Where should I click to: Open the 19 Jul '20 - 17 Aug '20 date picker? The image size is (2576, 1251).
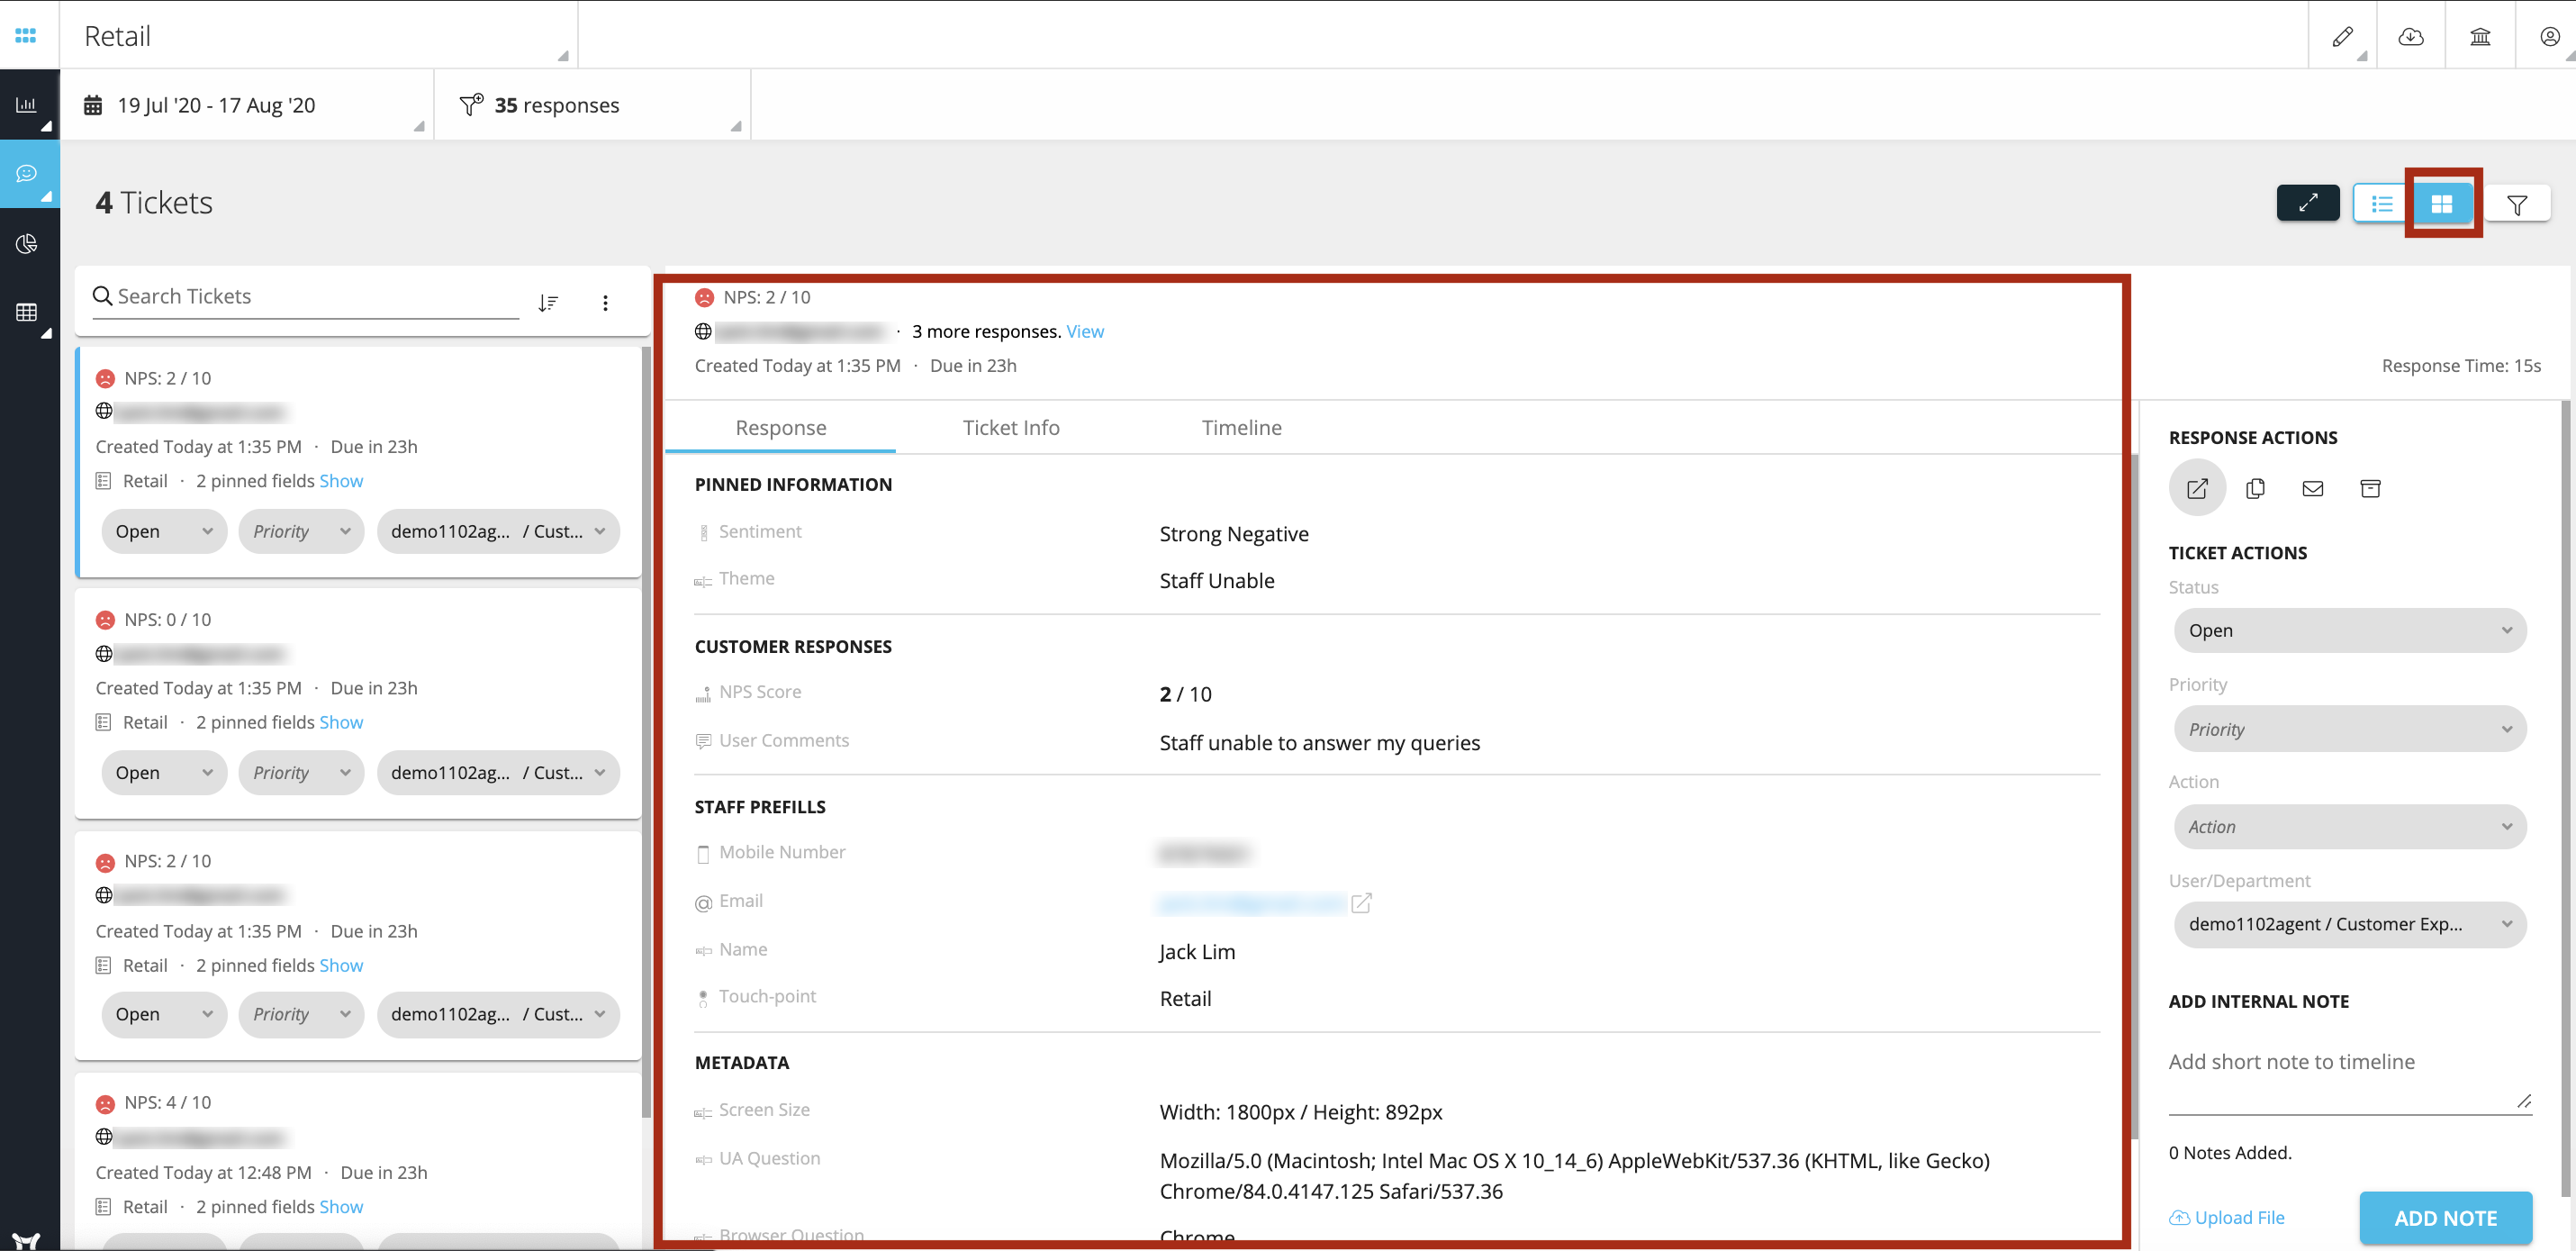[247, 105]
